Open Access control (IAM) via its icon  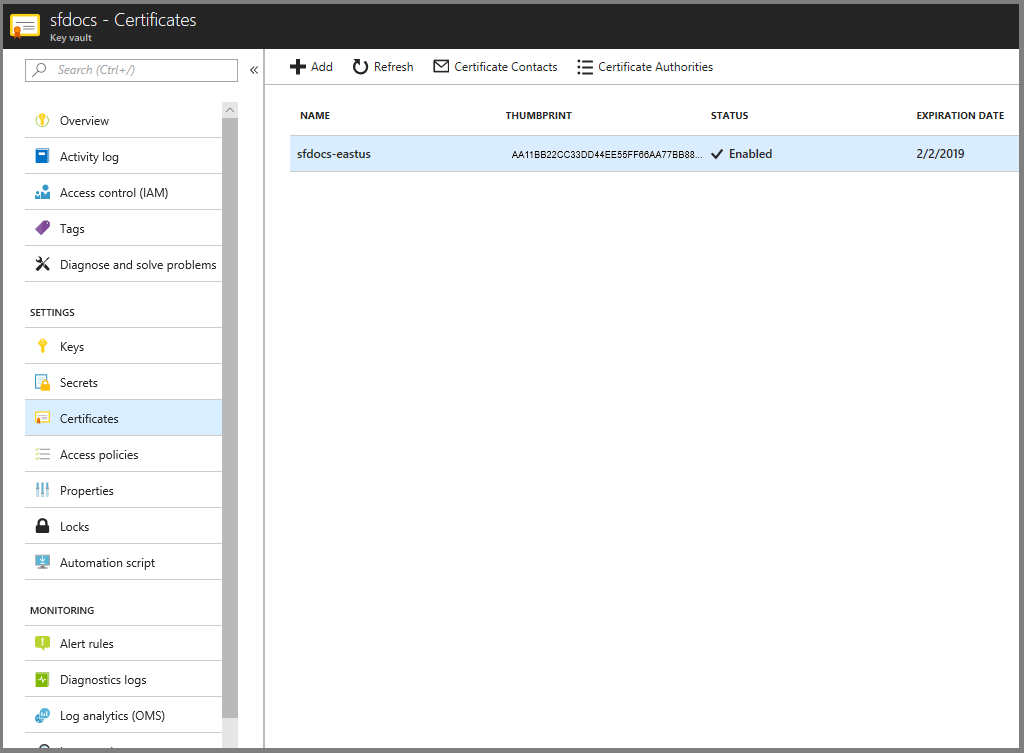[x=44, y=192]
